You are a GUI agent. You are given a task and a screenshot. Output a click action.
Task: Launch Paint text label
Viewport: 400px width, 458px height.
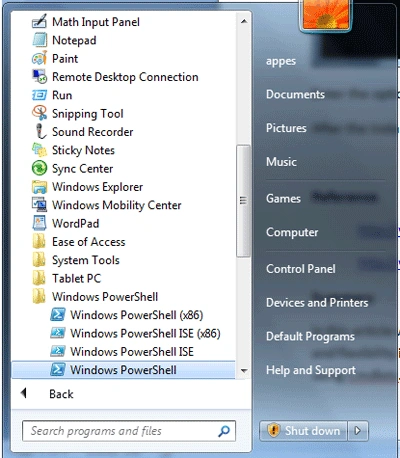coord(65,59)
